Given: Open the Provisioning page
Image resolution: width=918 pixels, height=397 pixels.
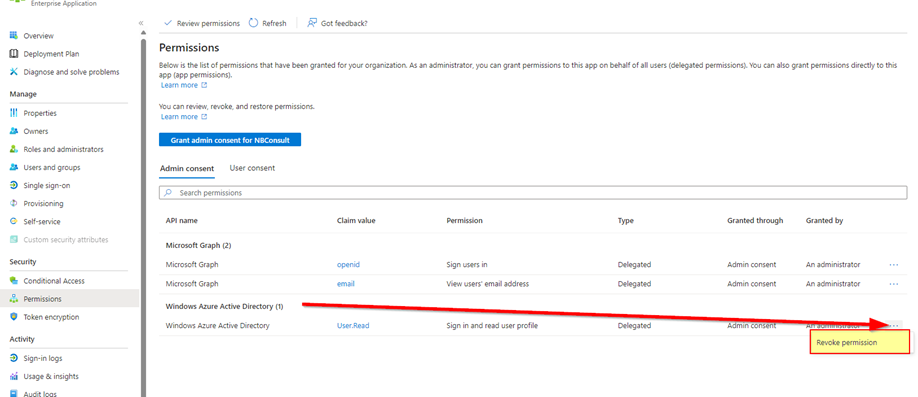Looking at the screenshot, I should coord(43,204).
